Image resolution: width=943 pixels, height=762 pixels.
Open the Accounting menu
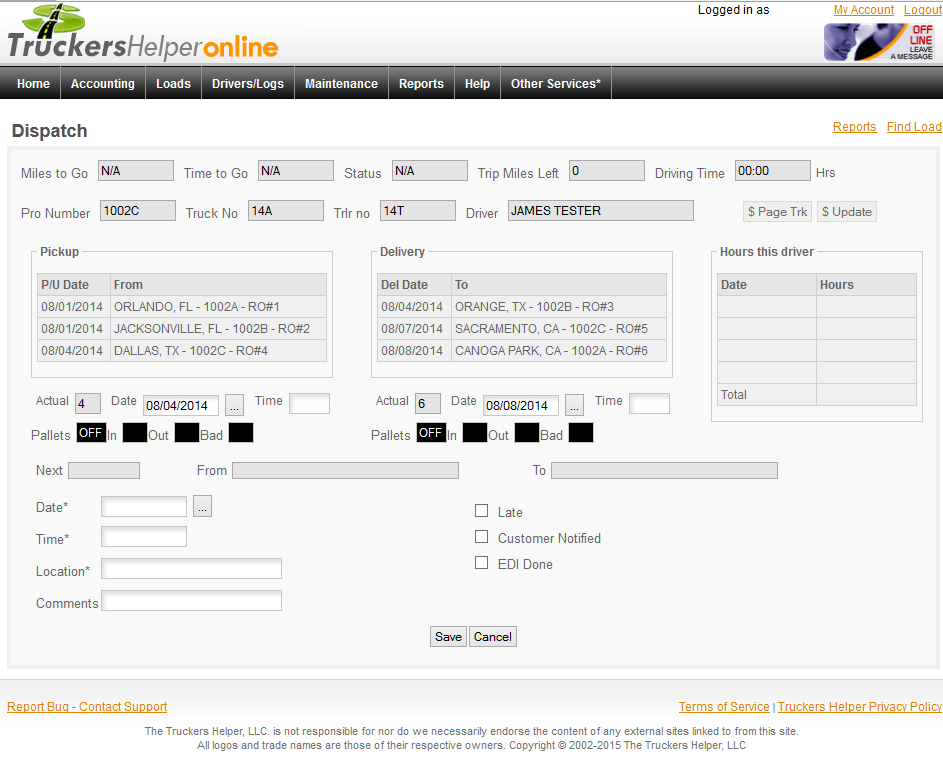pyautogui.click(x=103, y=84)
